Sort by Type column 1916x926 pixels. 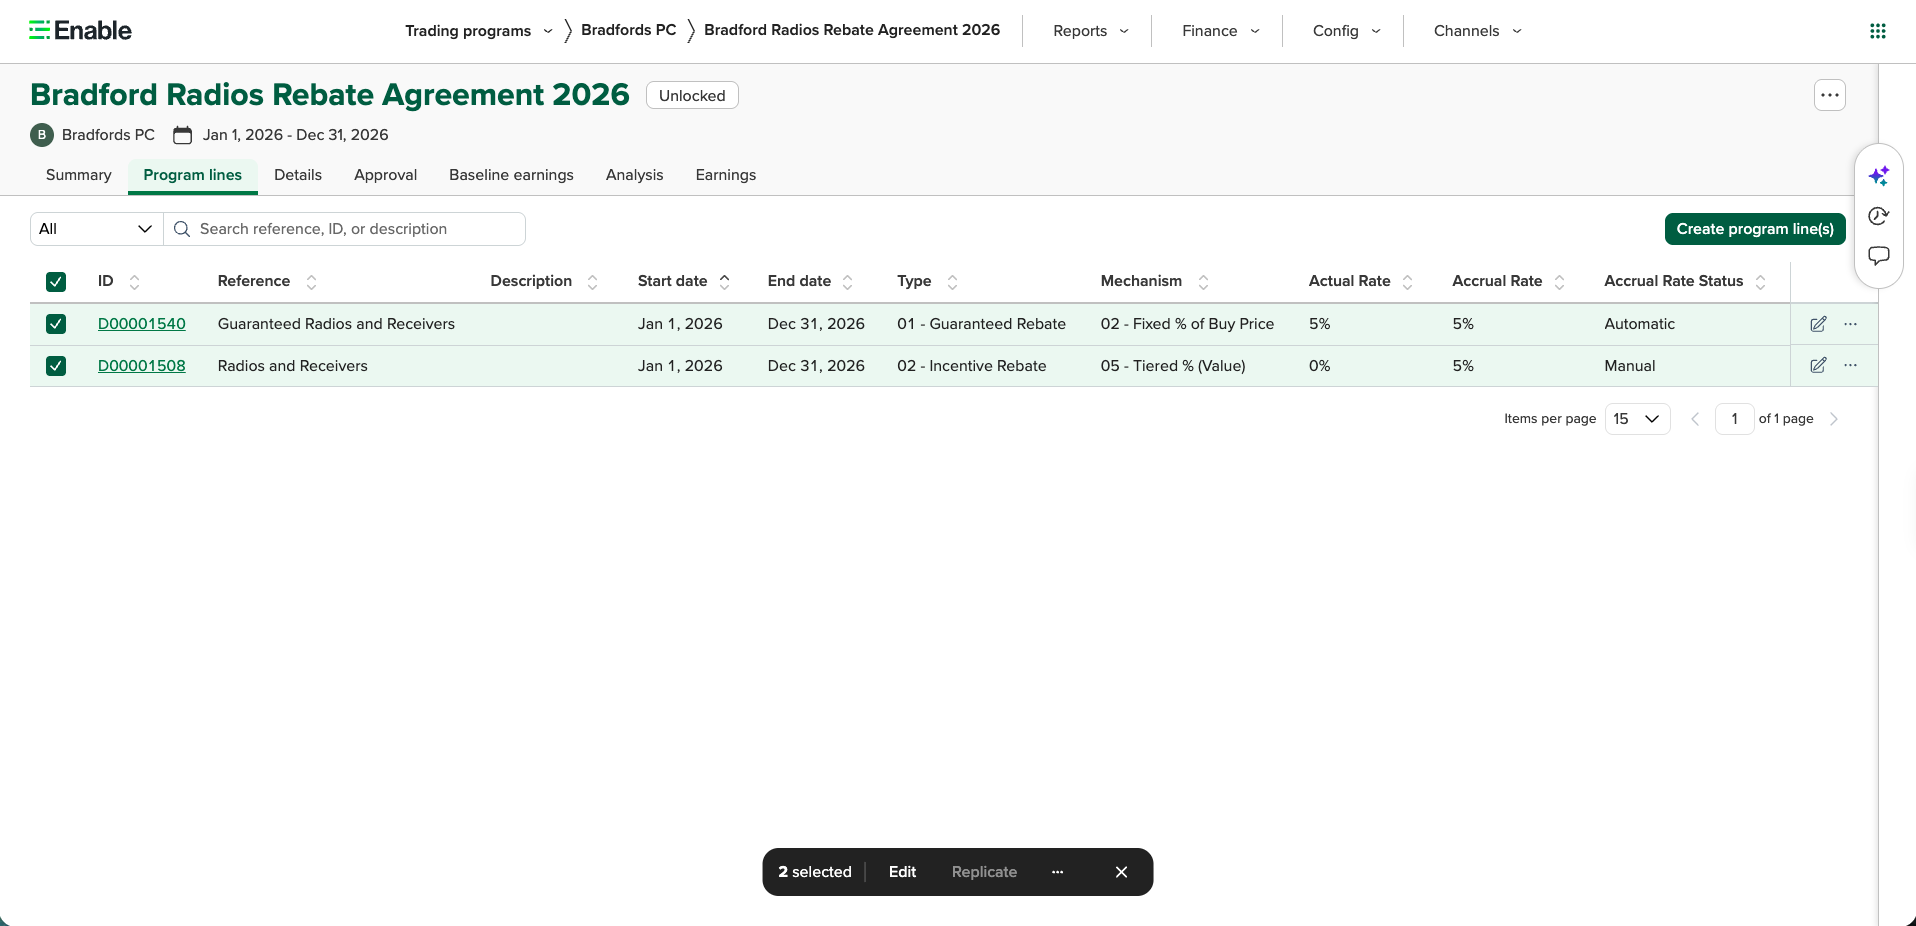952,282
